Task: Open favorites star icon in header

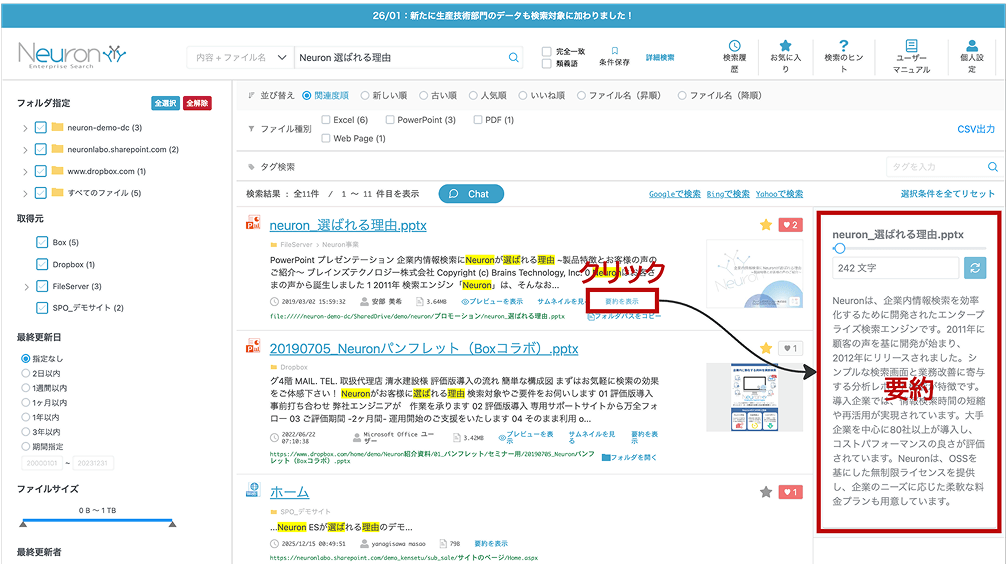Action: tap(785, 46)
